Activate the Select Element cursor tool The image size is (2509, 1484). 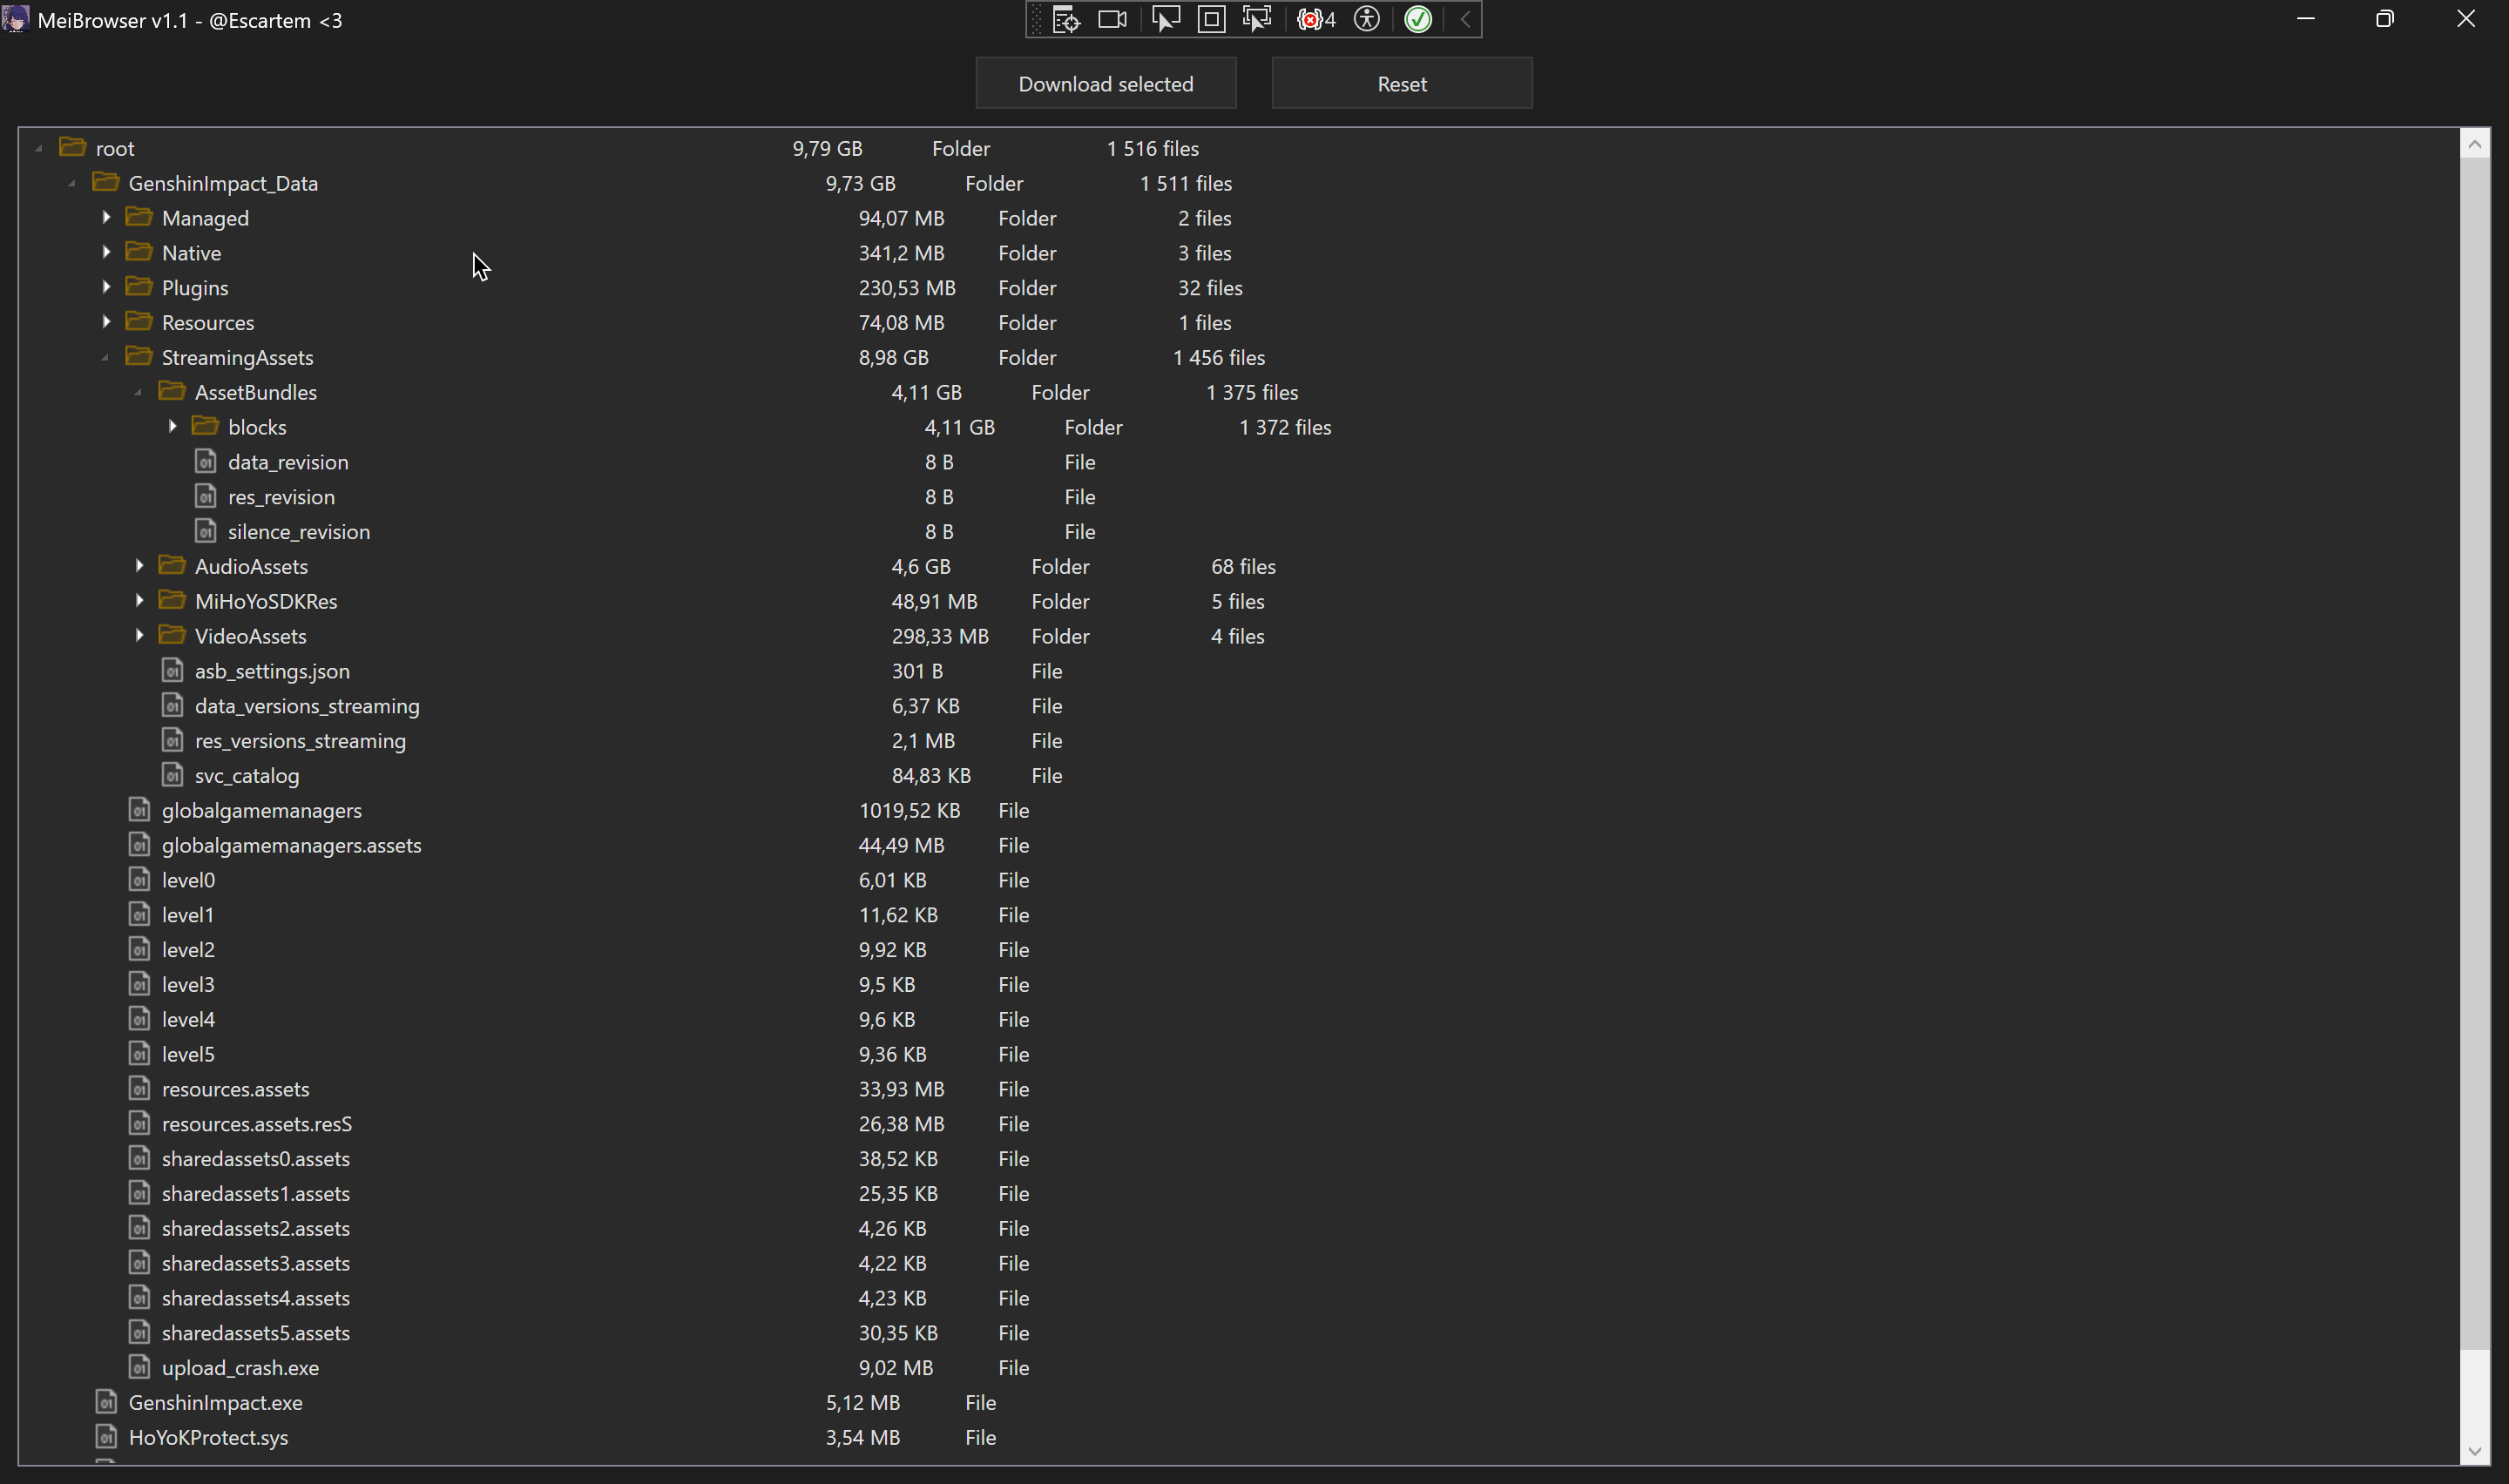coord(1165,20)
